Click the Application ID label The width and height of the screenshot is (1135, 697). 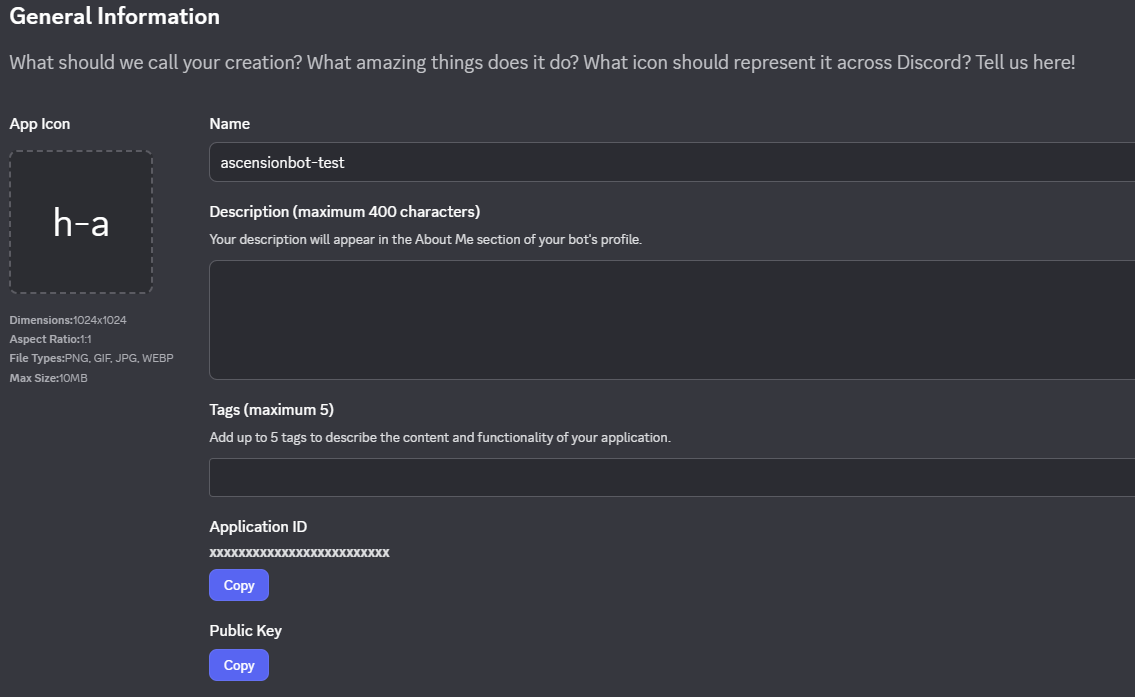258,527
